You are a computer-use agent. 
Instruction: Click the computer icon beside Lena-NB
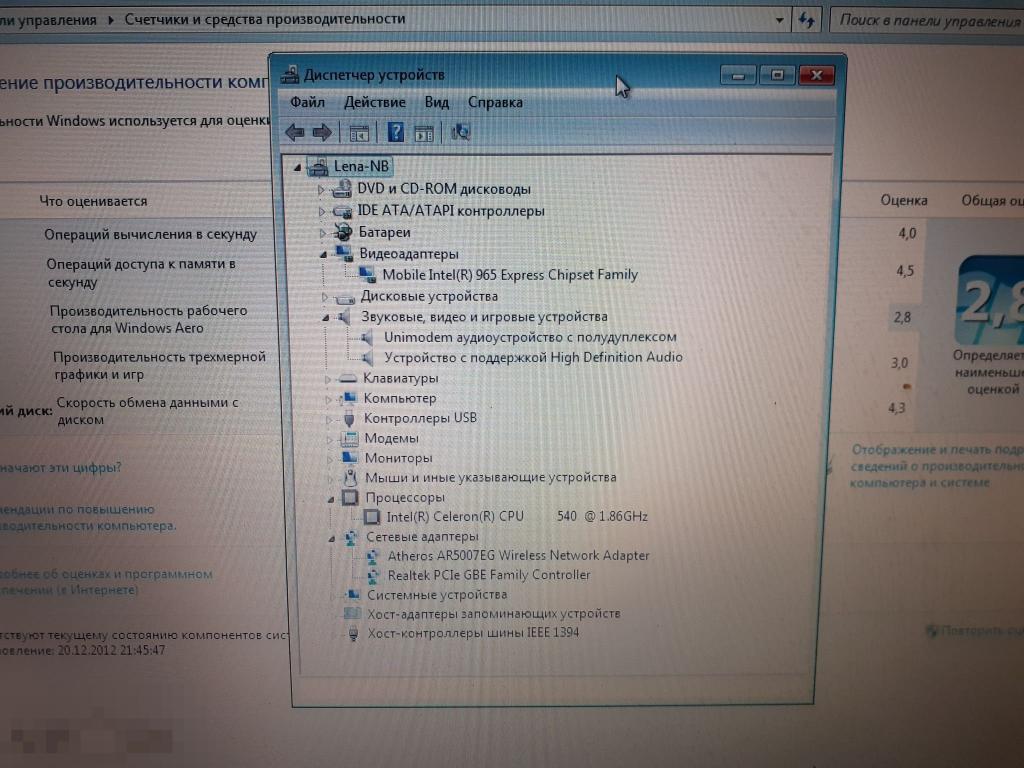point(318,167)
